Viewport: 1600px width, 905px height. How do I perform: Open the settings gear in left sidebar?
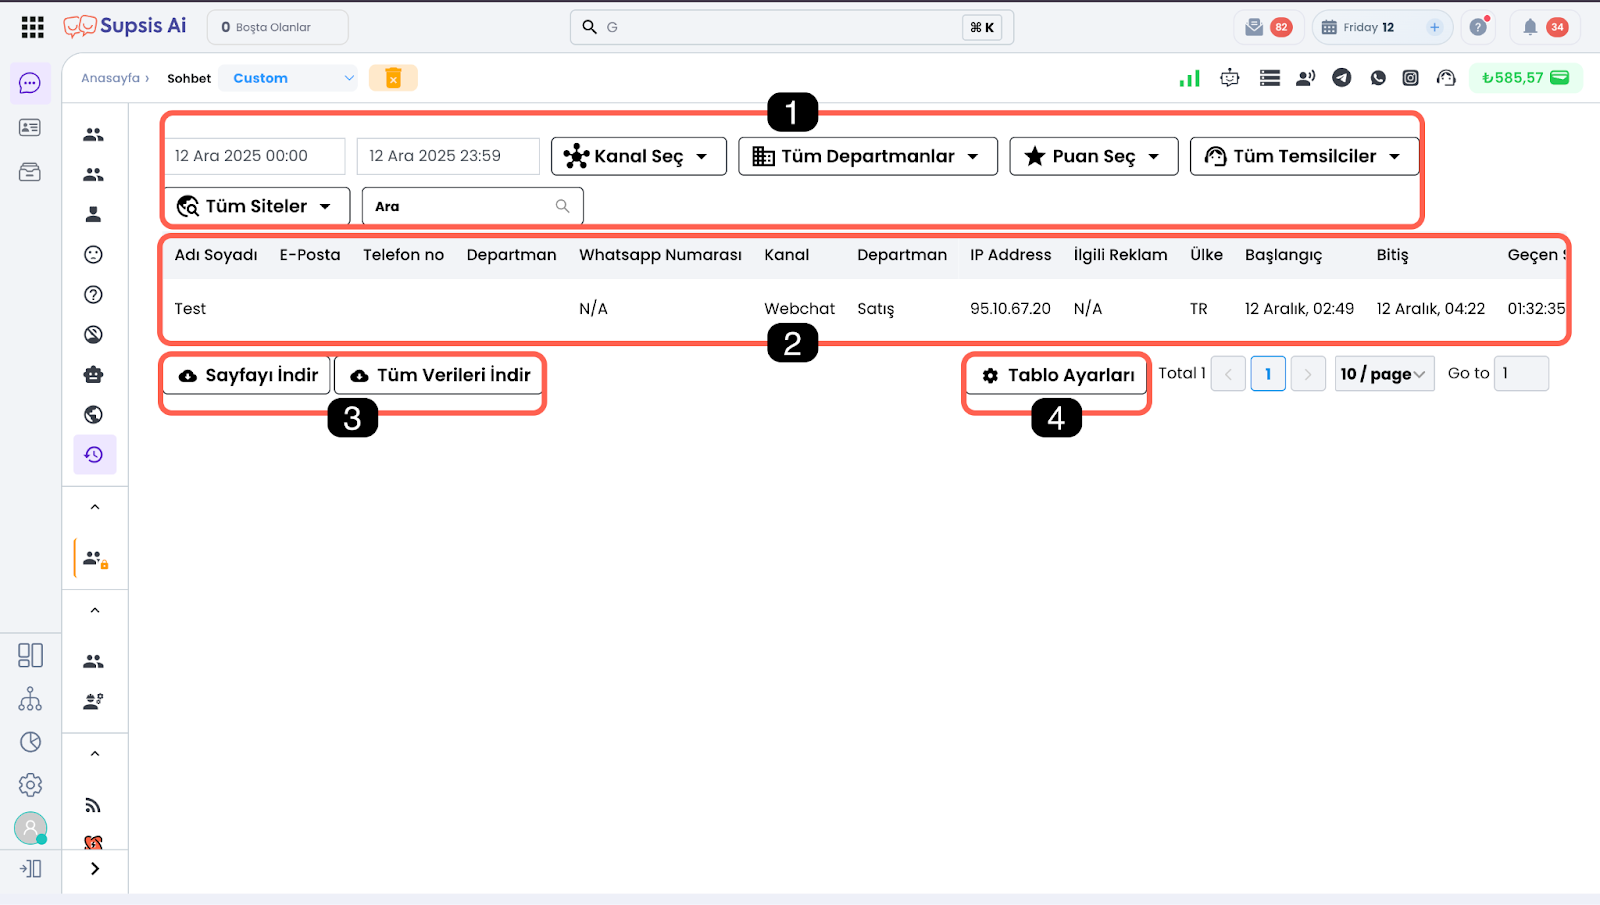point(30,785)
